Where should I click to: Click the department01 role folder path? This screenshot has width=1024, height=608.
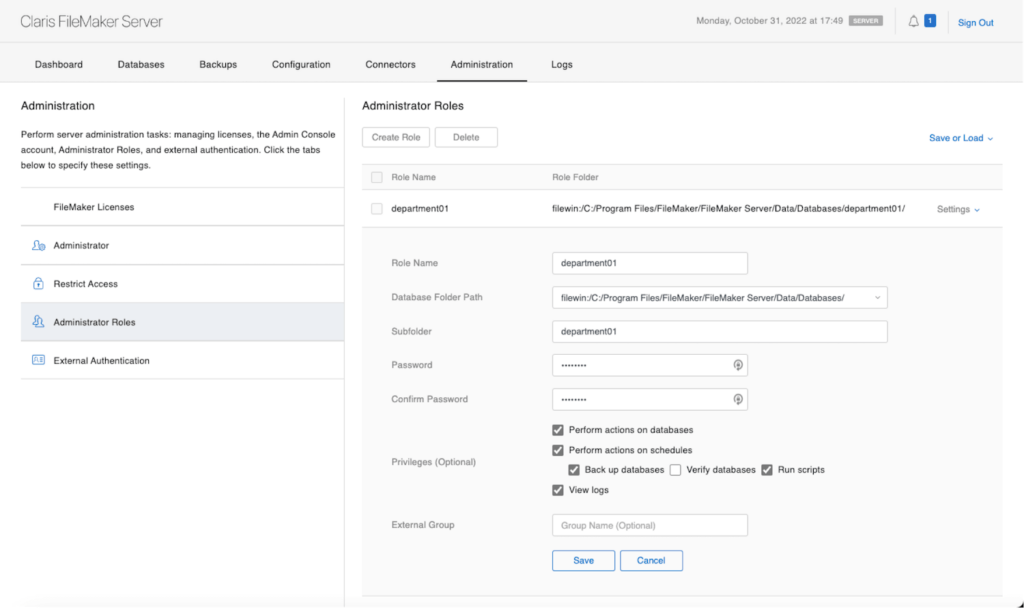tap(728, 208)
